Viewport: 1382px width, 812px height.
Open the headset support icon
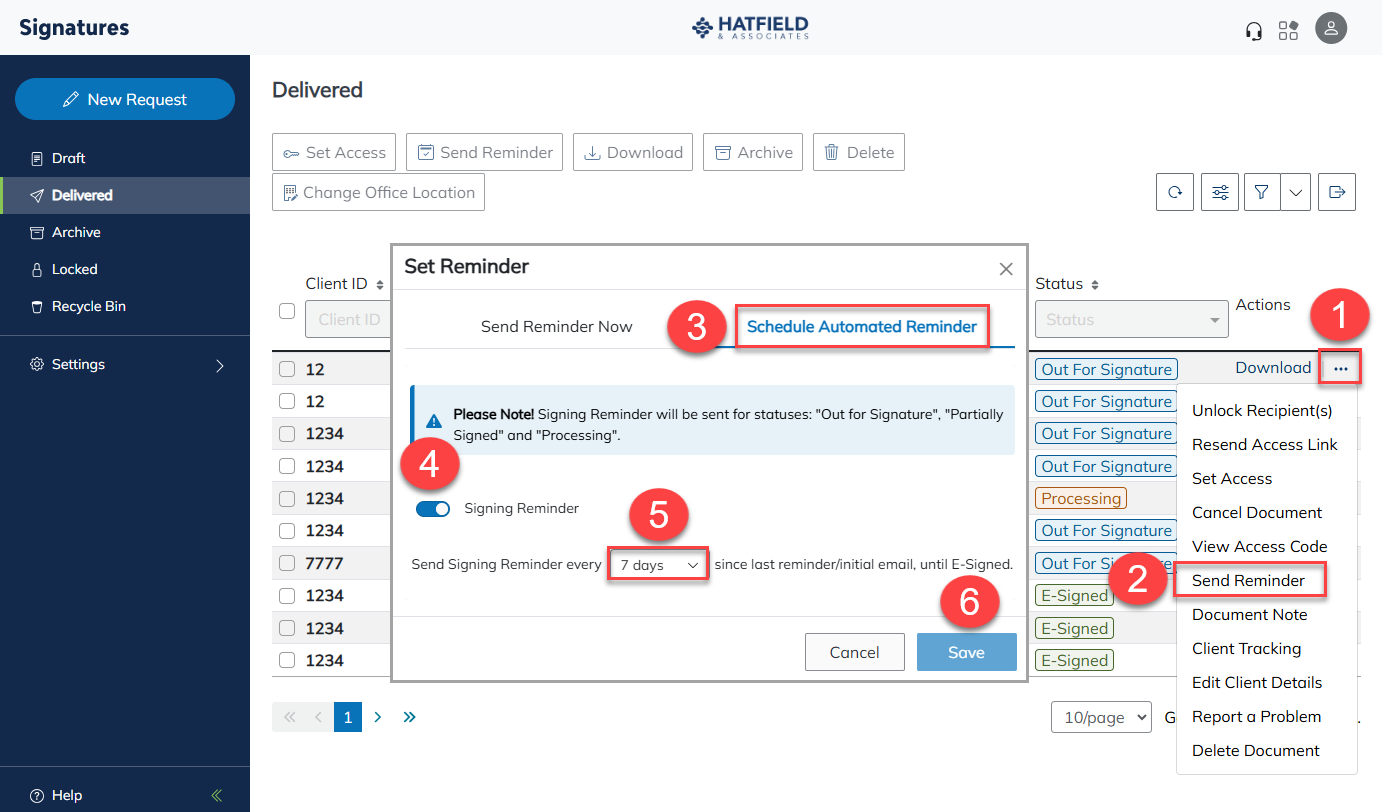coord(1253,28)
